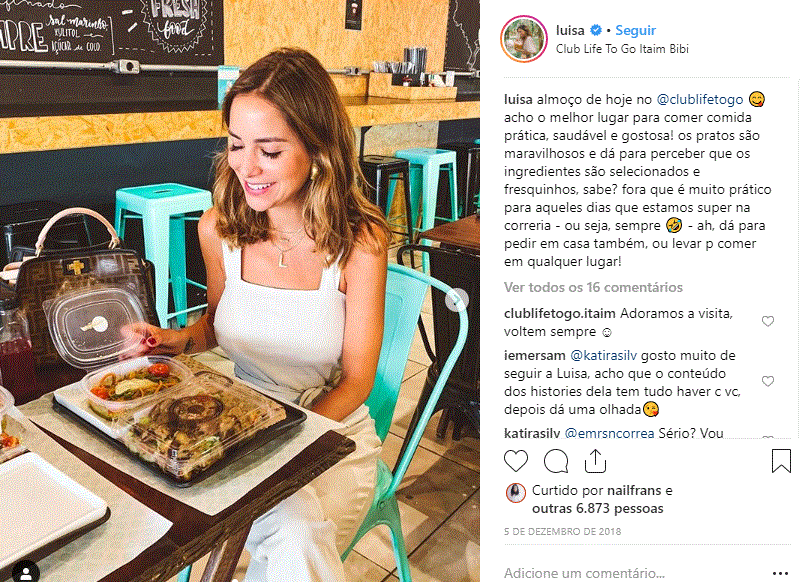Image resolution: width=800 pixels, height=582 pixels.
Task: Expand Ver todos os 16 comentários
Action: coord(593,287)
